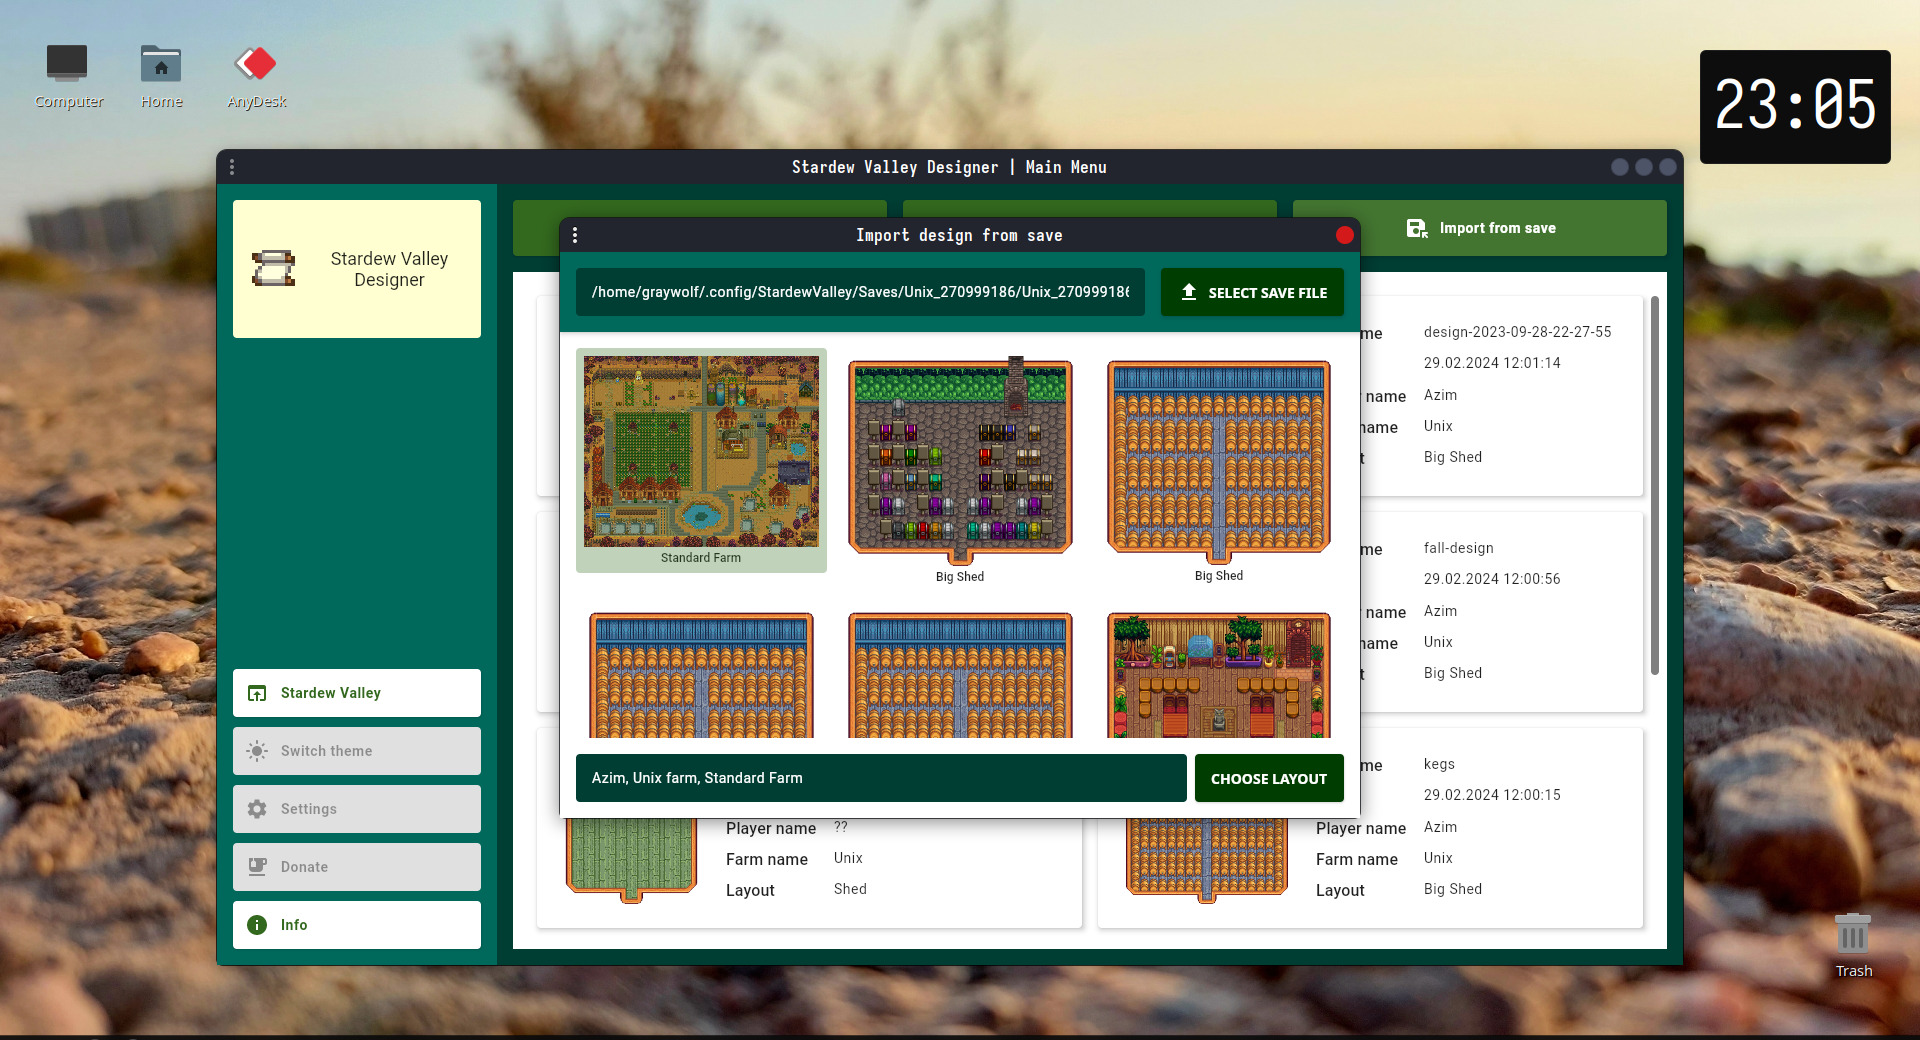Click the 29.02.2024 12:00:15 date

coord(1492,795)
